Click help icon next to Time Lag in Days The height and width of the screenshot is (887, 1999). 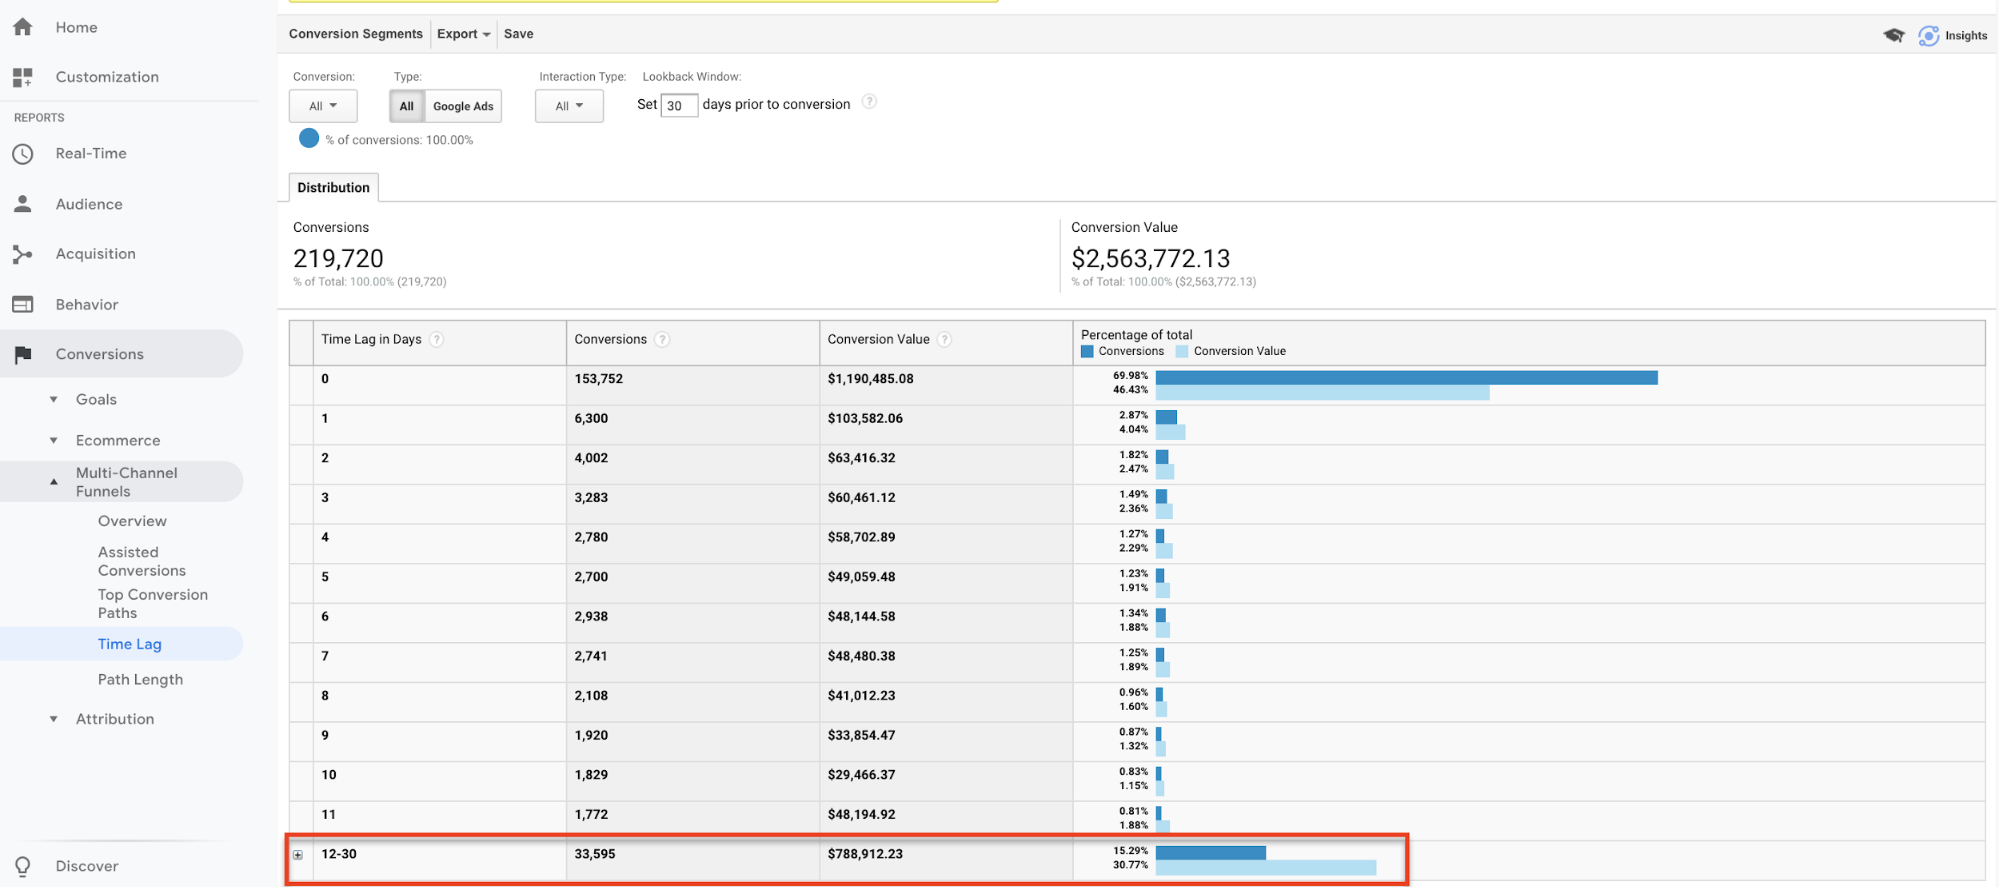437,340
